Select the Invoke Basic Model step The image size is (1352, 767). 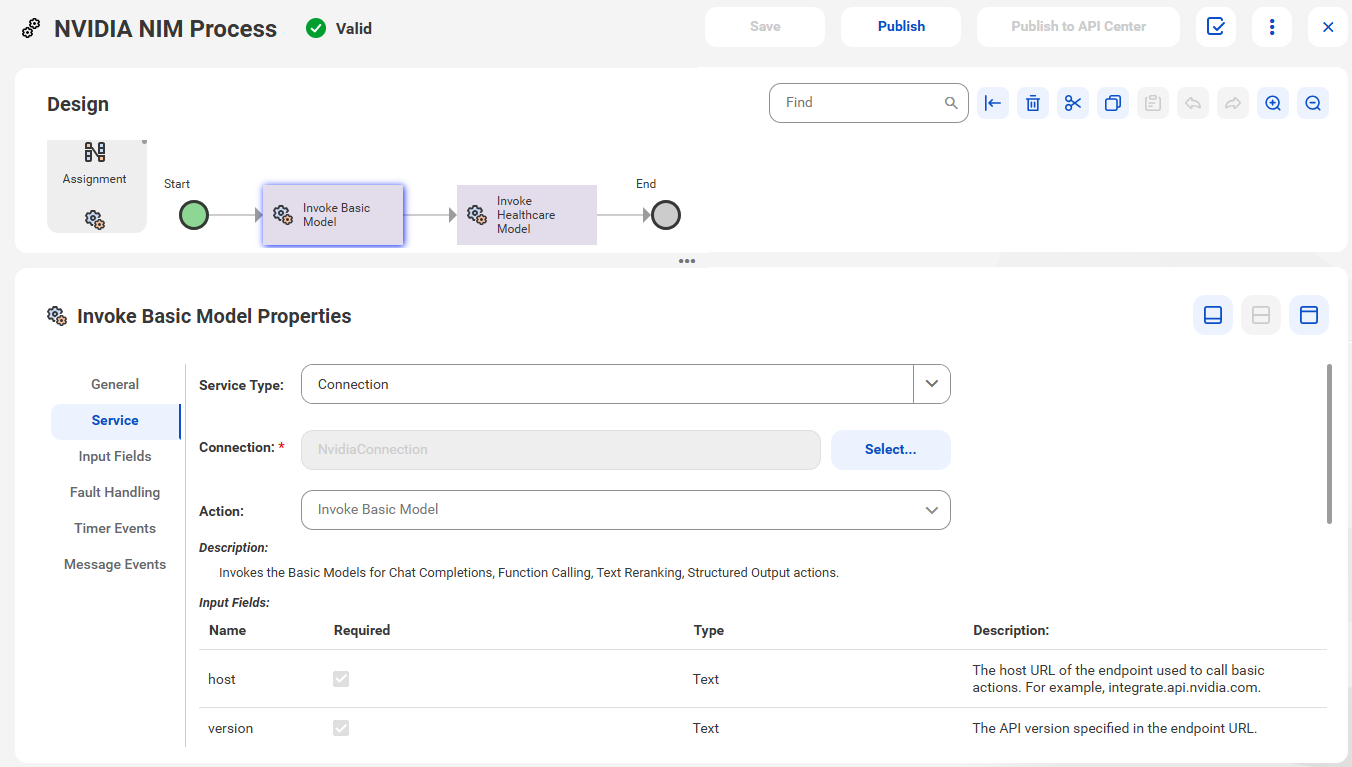pyautogui.click(x=333, y=215)
